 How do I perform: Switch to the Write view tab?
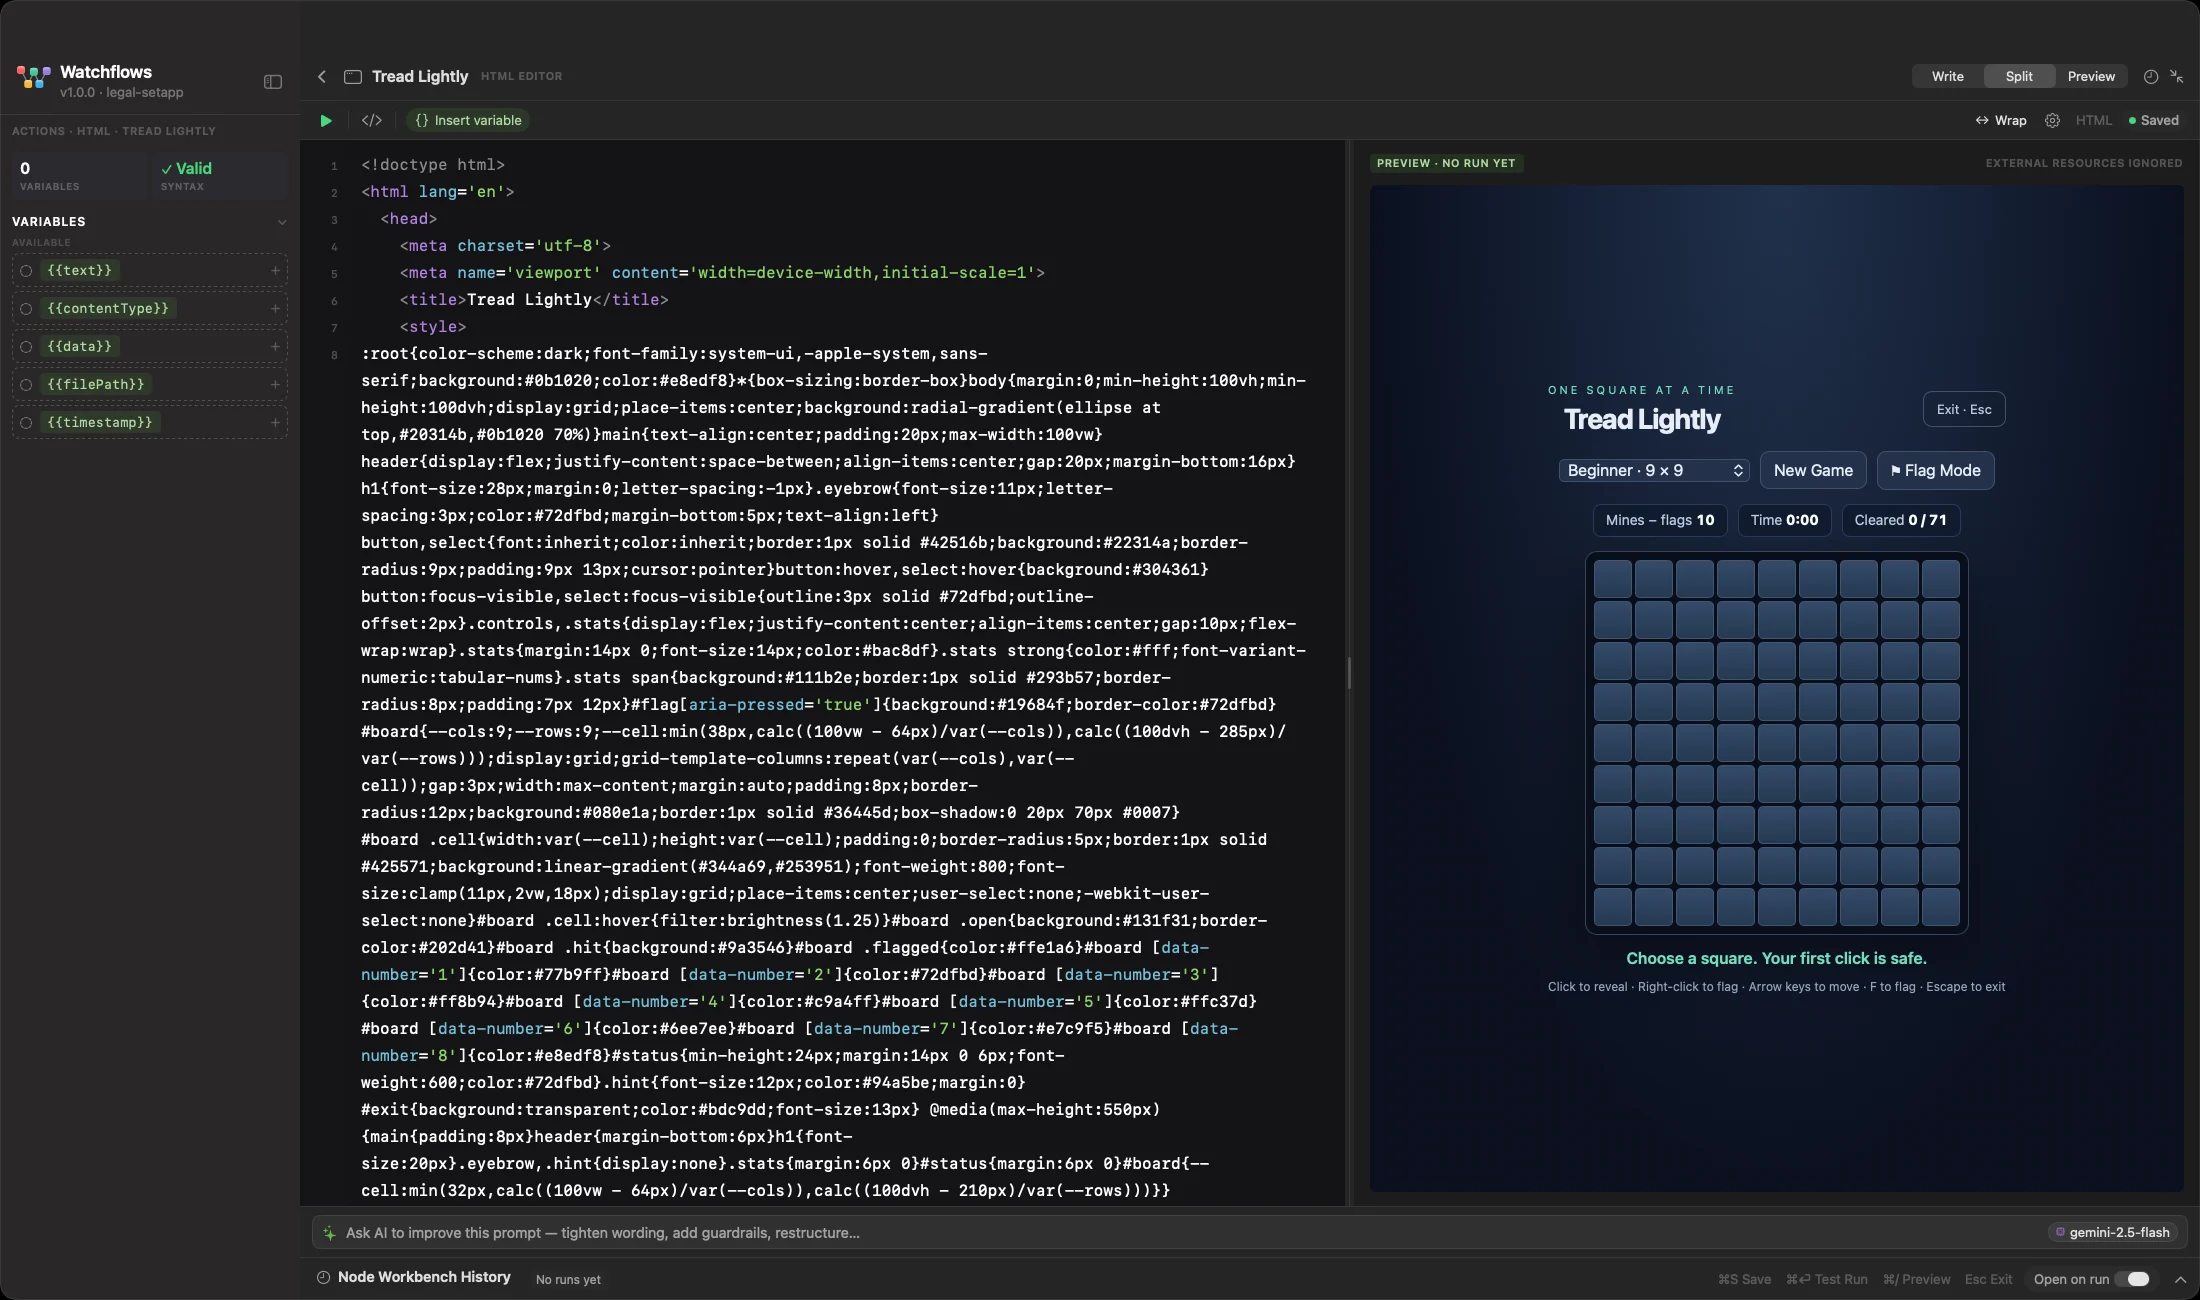(x=1947, y=76)
